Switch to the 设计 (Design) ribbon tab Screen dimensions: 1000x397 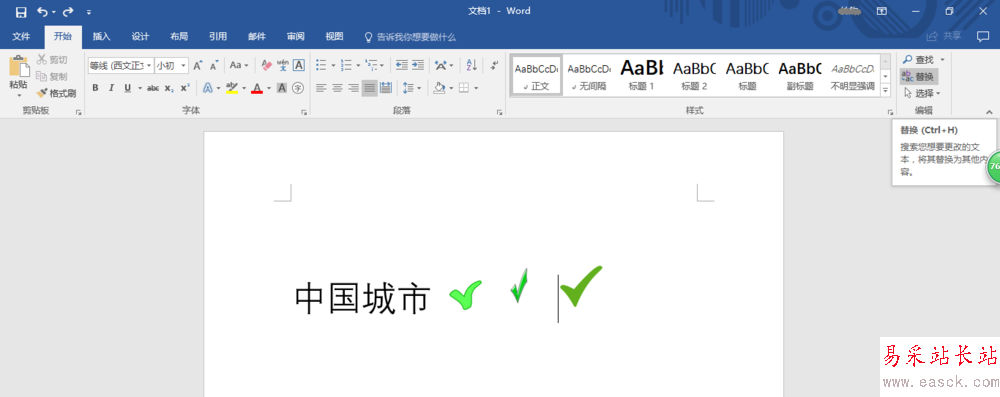(x=140, y=36)
